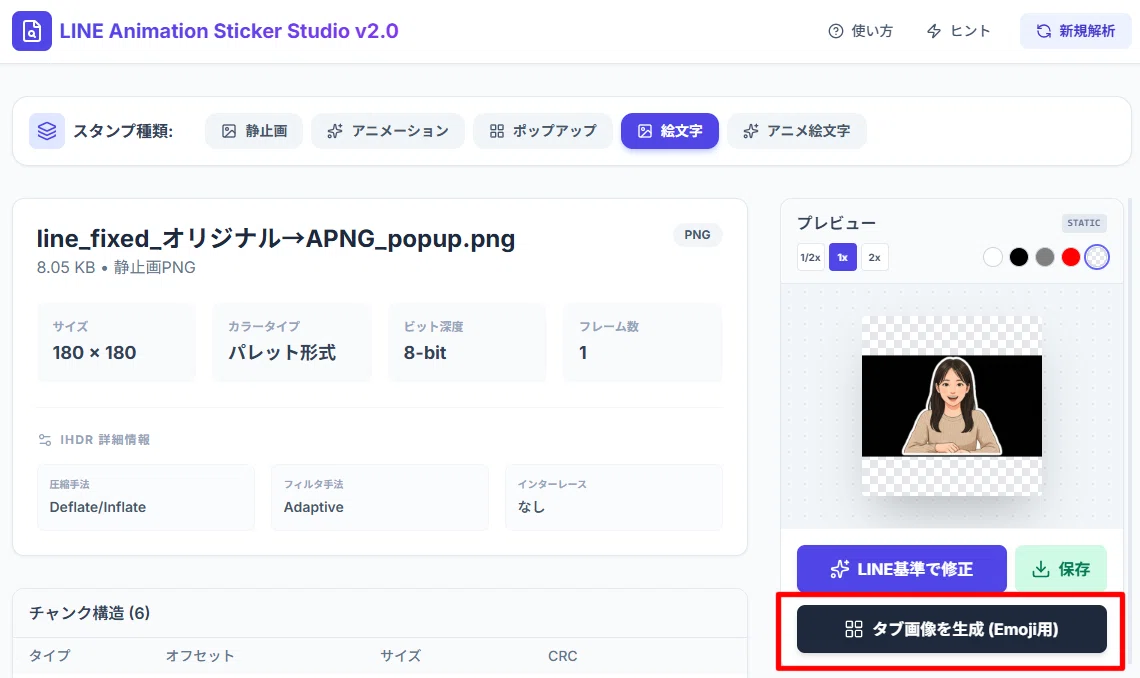Click the パレット形式 color type value
This screenshot has width=1140, height=678.
click(x=282, y=352)
